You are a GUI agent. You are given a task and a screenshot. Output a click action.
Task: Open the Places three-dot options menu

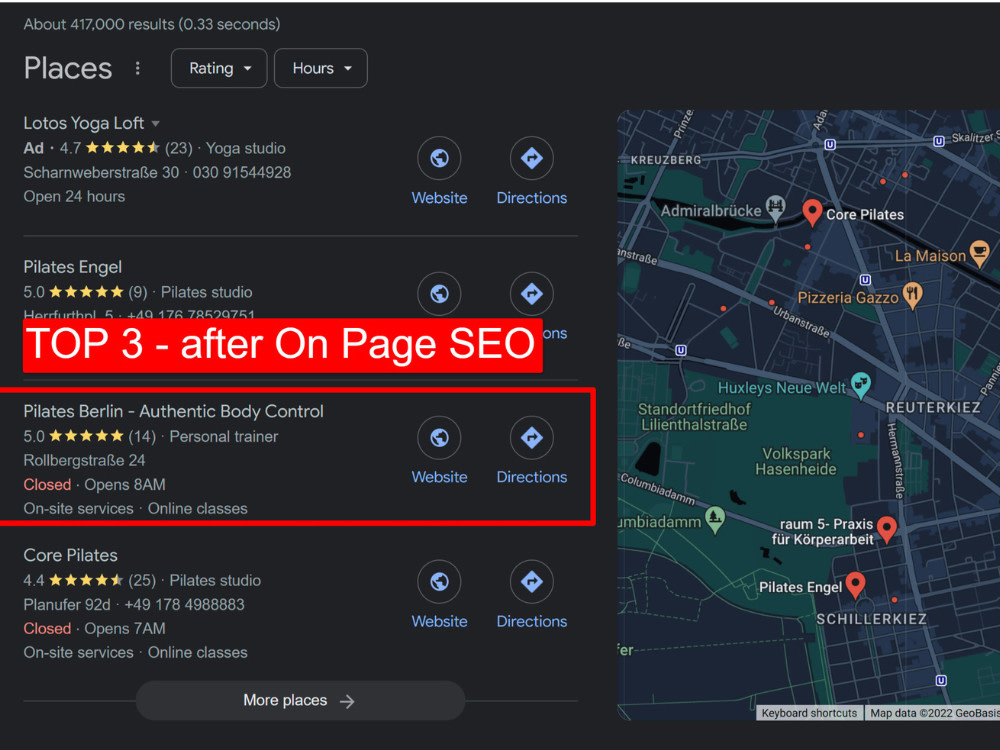[x=138, y=68]
